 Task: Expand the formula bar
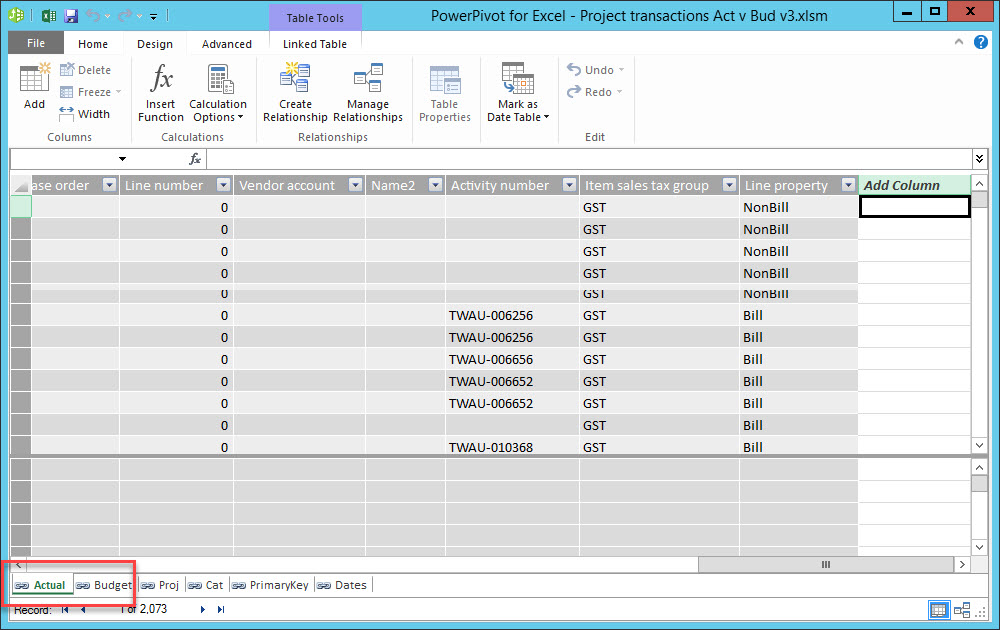coord(980,159)
